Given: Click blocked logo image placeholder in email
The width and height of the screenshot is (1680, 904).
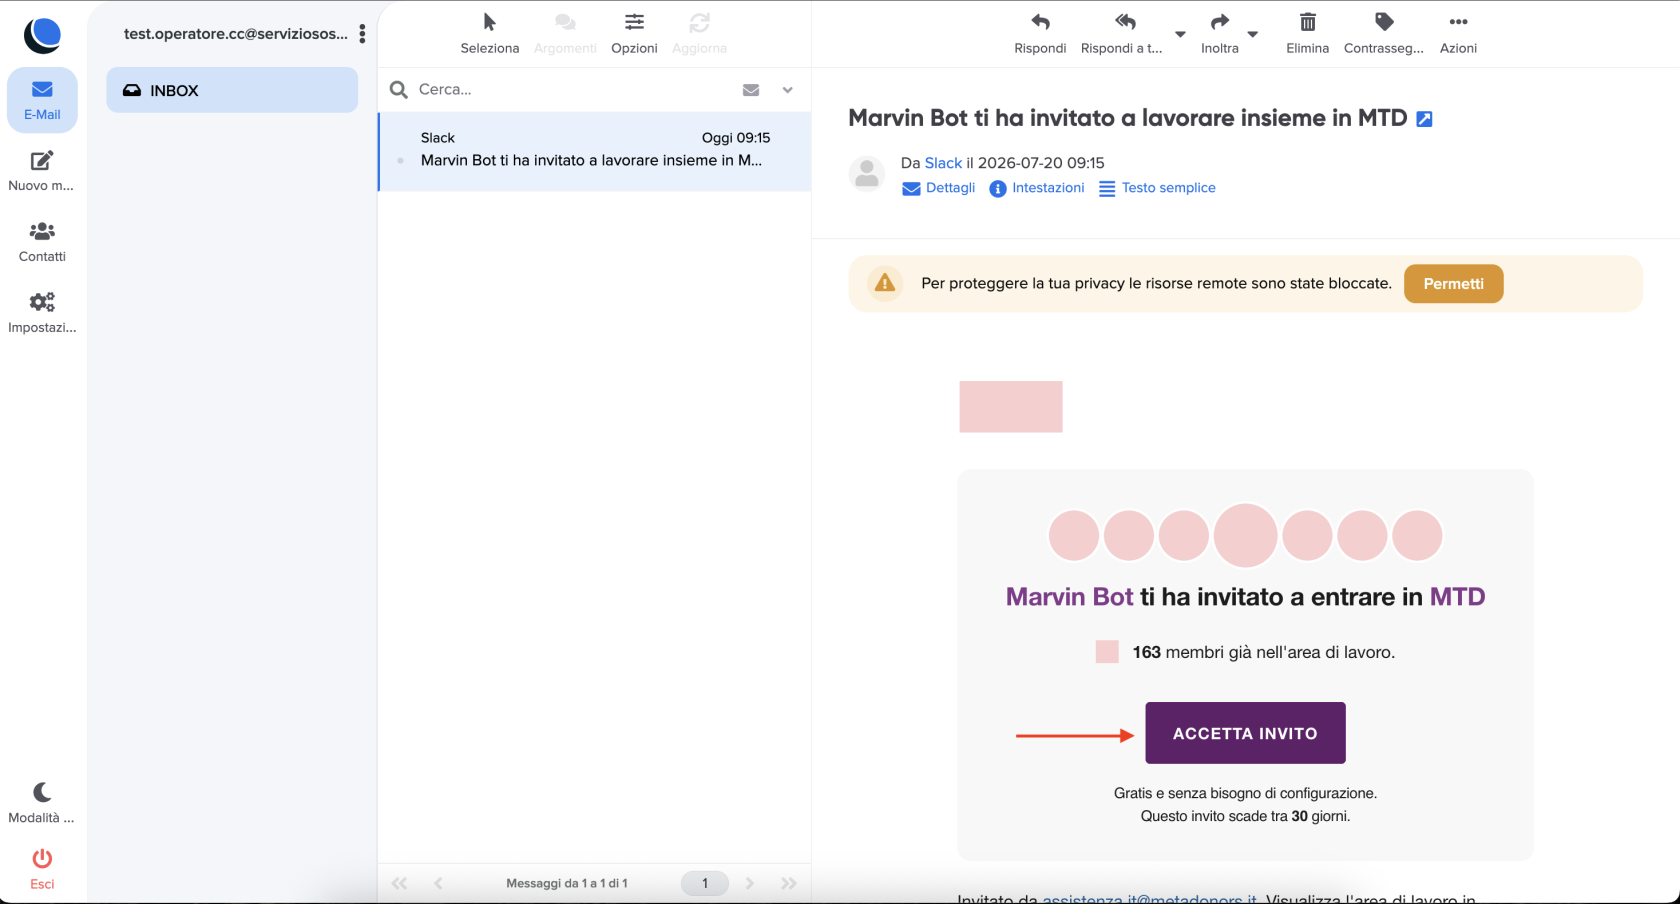Looking at the screenshot, I should [1011, 407].
